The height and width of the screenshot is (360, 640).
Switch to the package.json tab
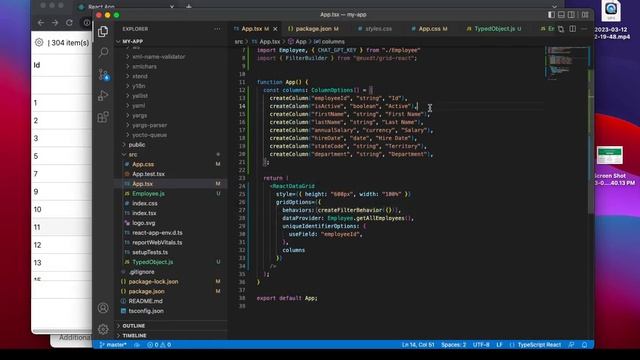pyautogui.click(x=313, y=29)
